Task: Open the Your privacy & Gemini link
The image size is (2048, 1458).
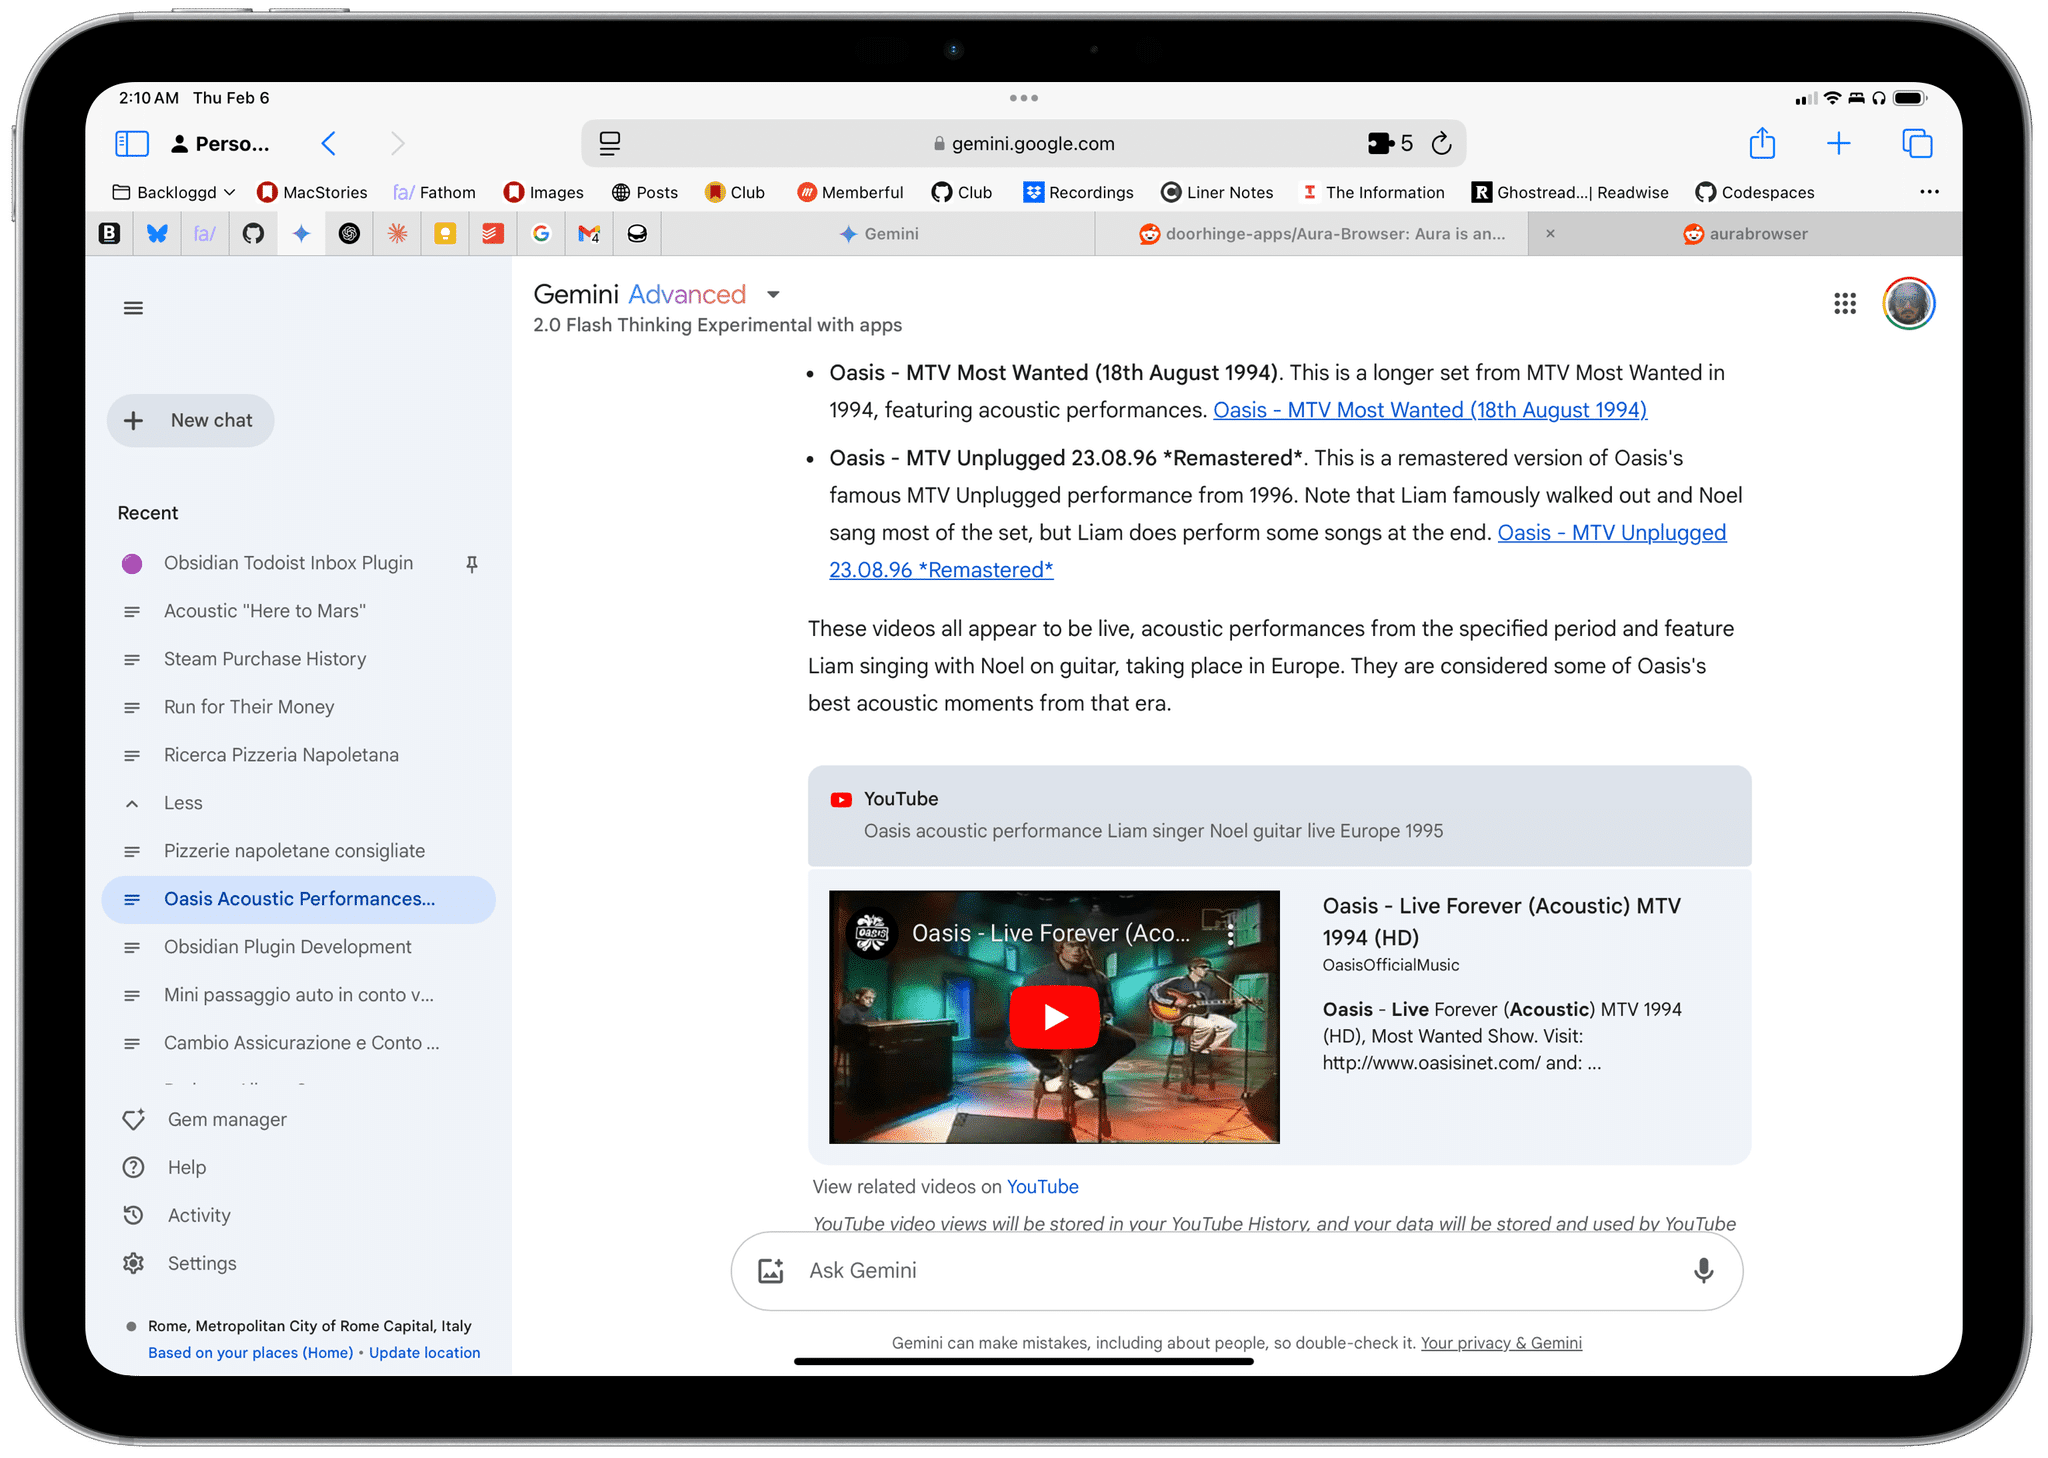Action: click(1501, 1343)
